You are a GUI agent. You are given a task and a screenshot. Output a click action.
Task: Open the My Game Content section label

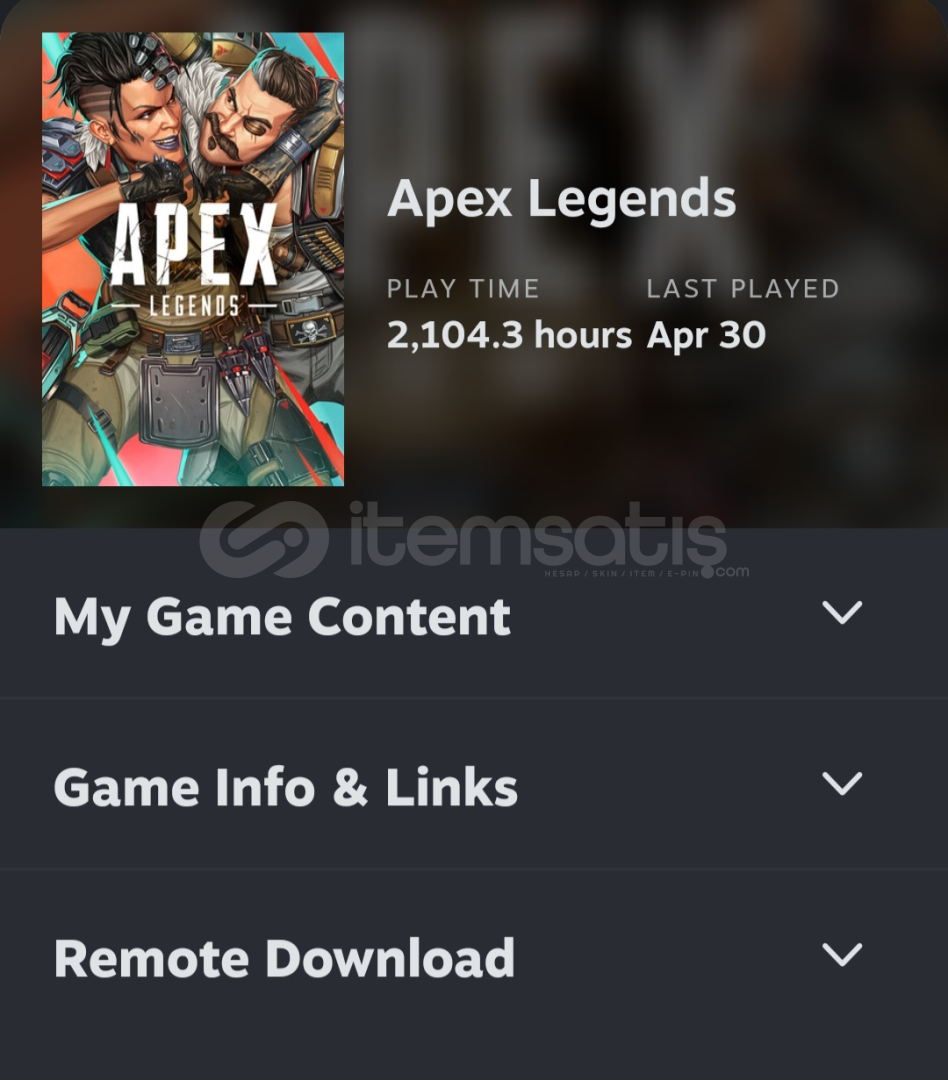[x=282, y=616]
